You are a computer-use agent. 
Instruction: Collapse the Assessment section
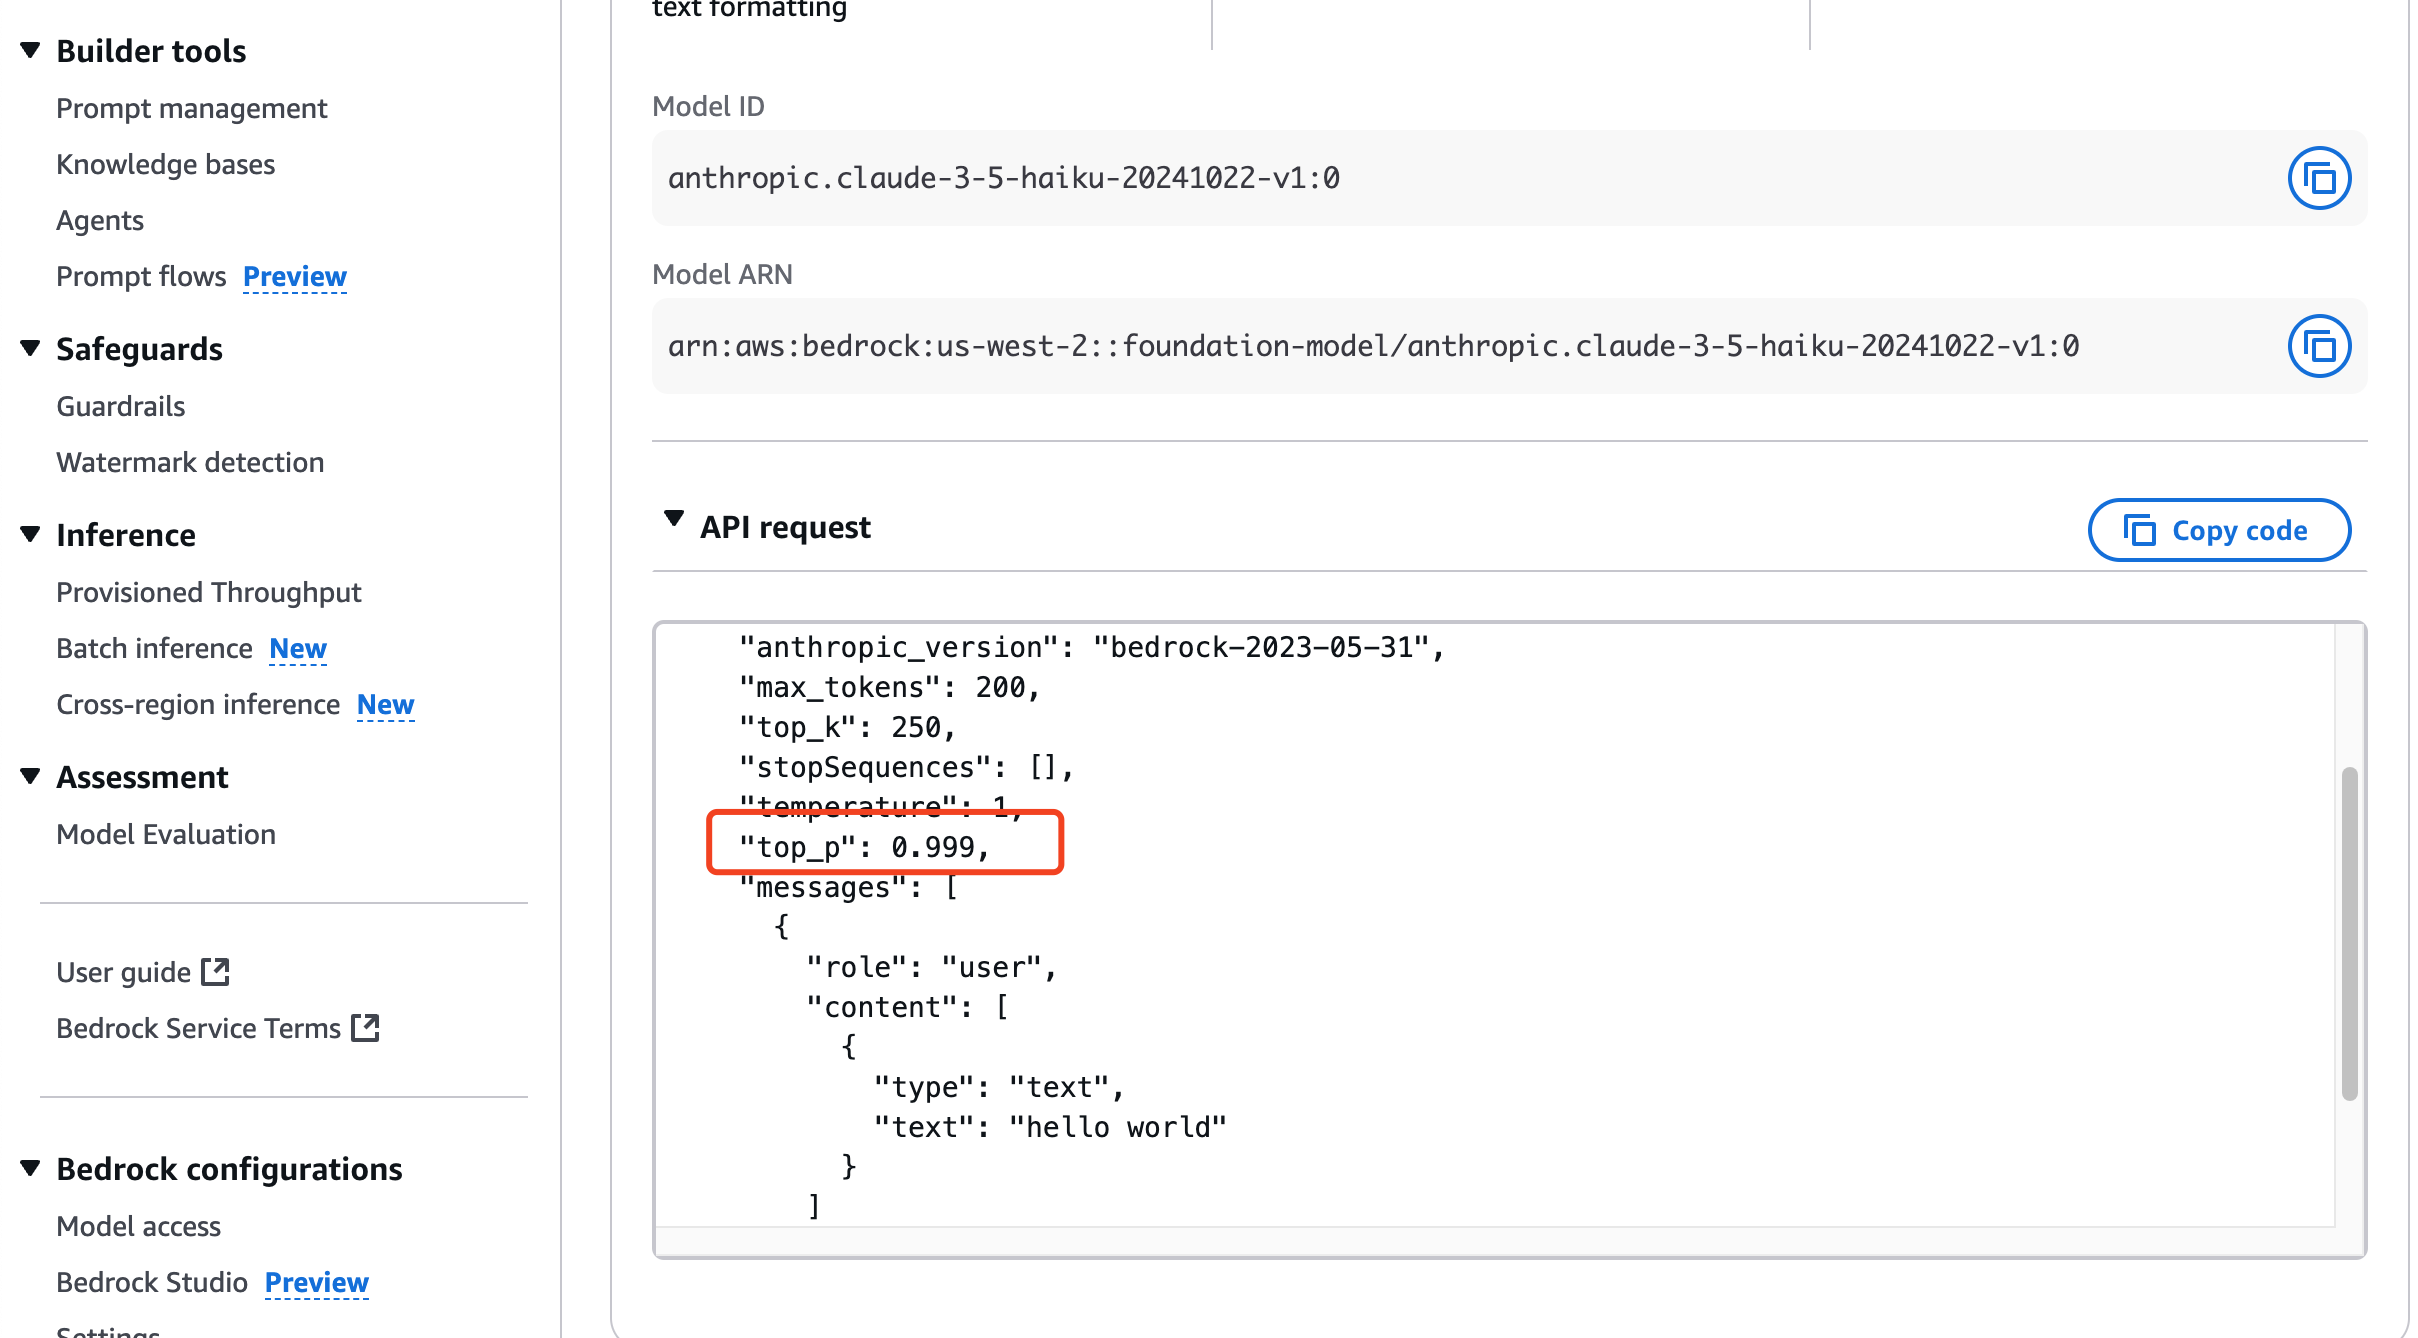(30, 776)
